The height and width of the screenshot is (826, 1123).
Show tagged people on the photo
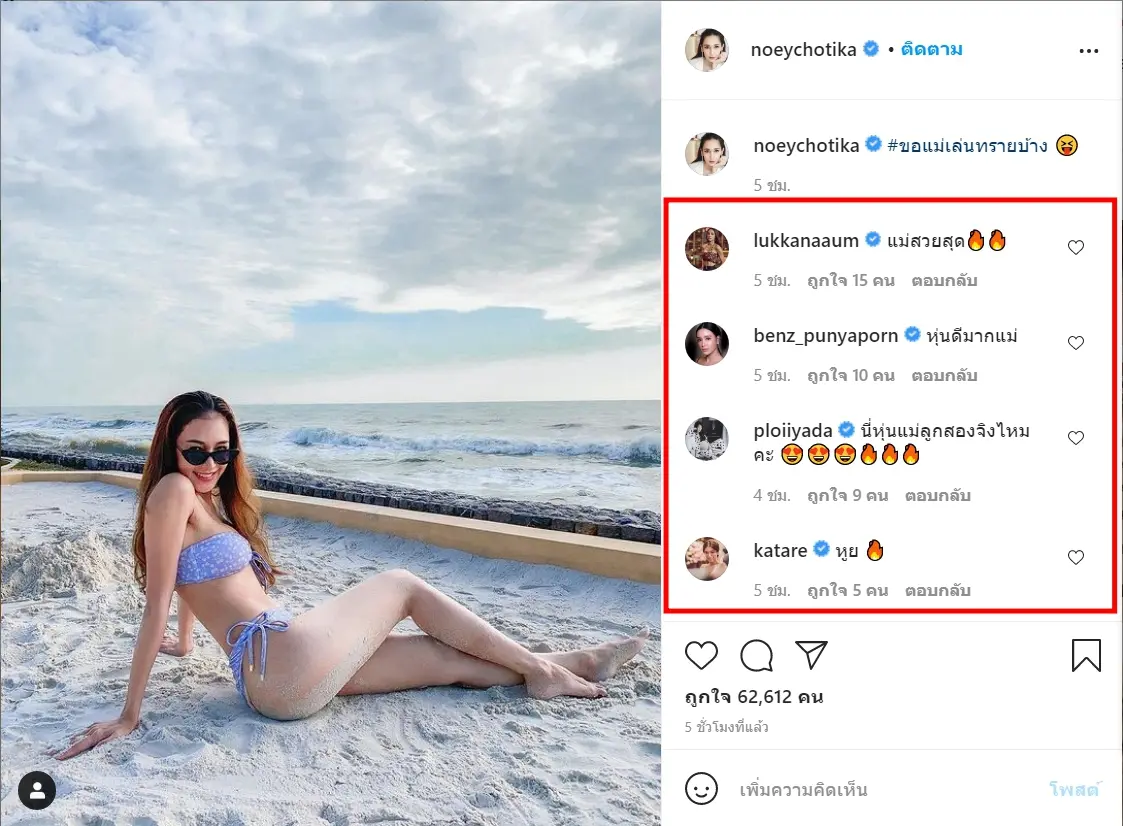pos(37,790)
